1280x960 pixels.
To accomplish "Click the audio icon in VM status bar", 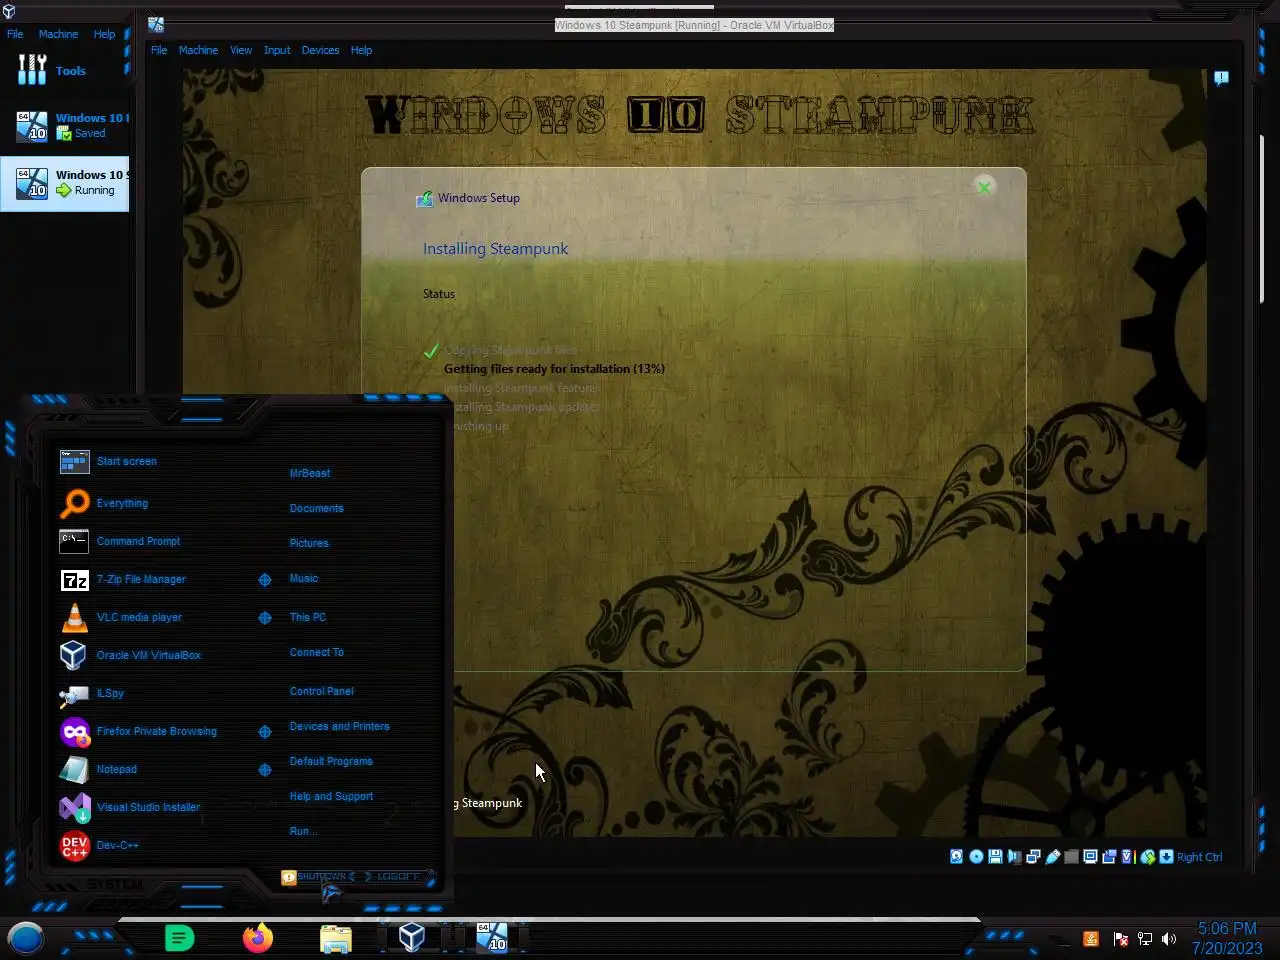I will coord(1014,856).
